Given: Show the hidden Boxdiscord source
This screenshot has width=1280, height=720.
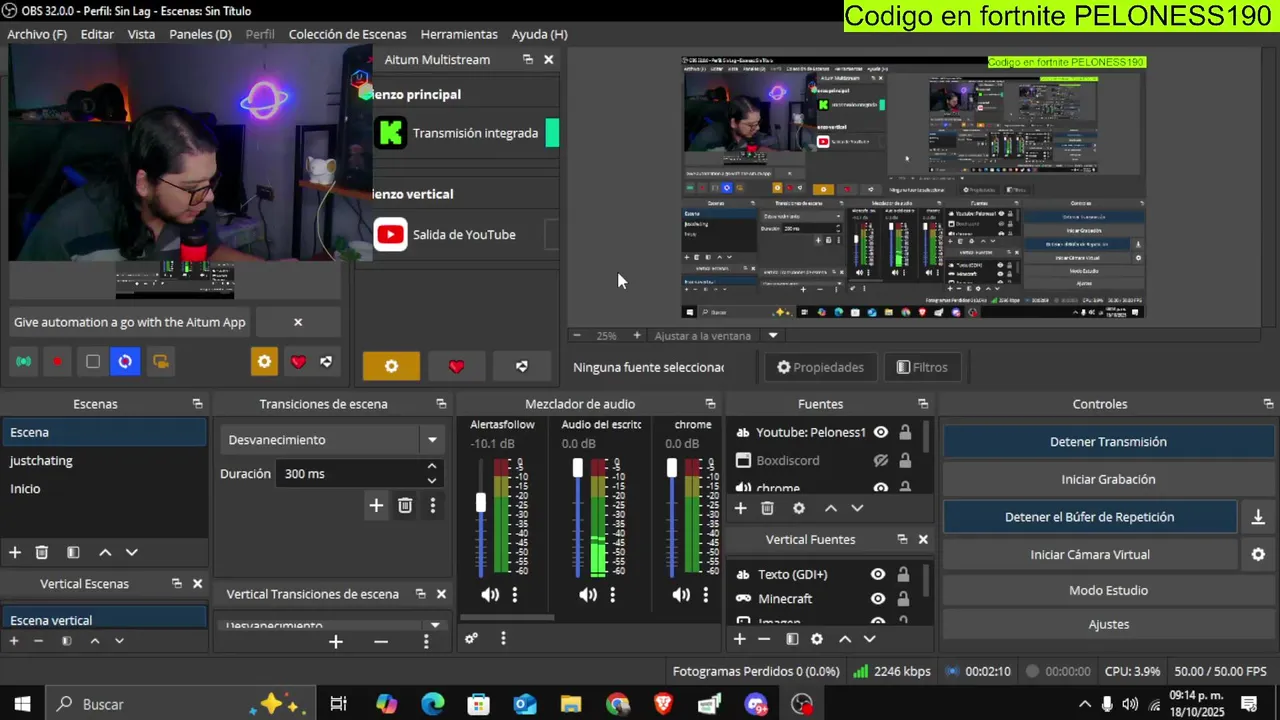Looking at the screenshot, I should click(x=881, y=461).
